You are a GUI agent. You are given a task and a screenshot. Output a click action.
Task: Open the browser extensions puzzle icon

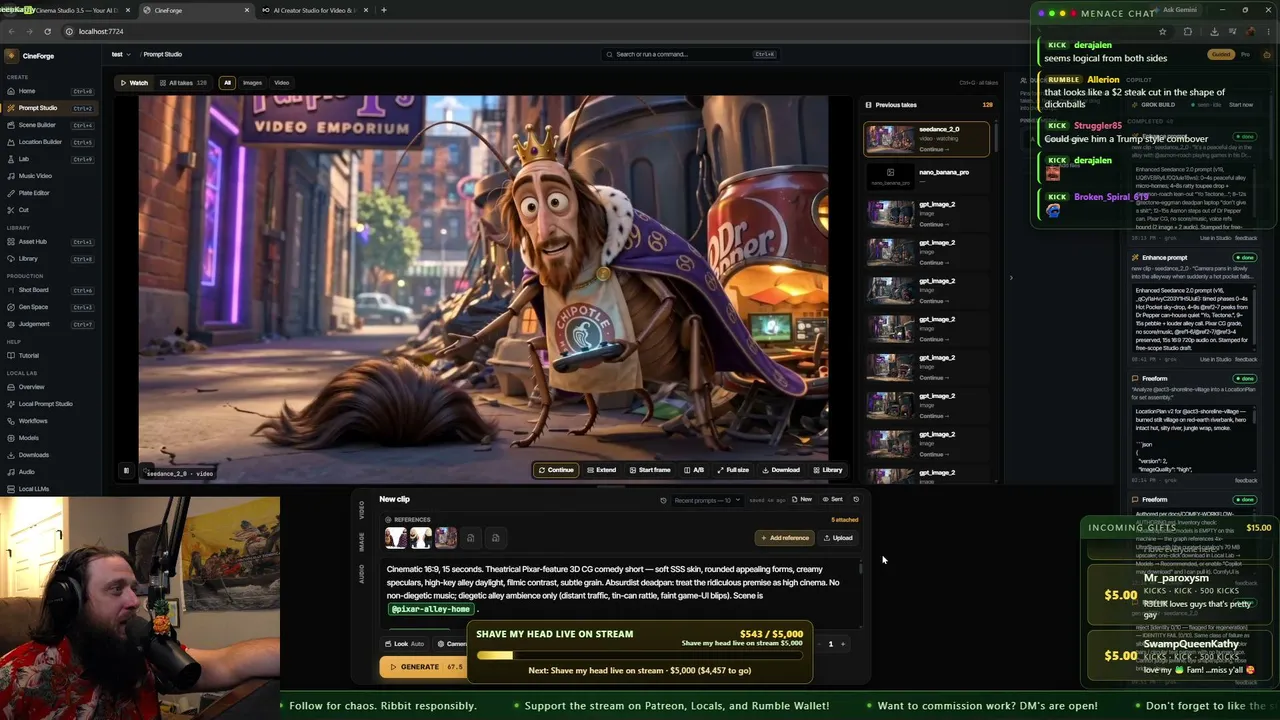pos(1187,31)
